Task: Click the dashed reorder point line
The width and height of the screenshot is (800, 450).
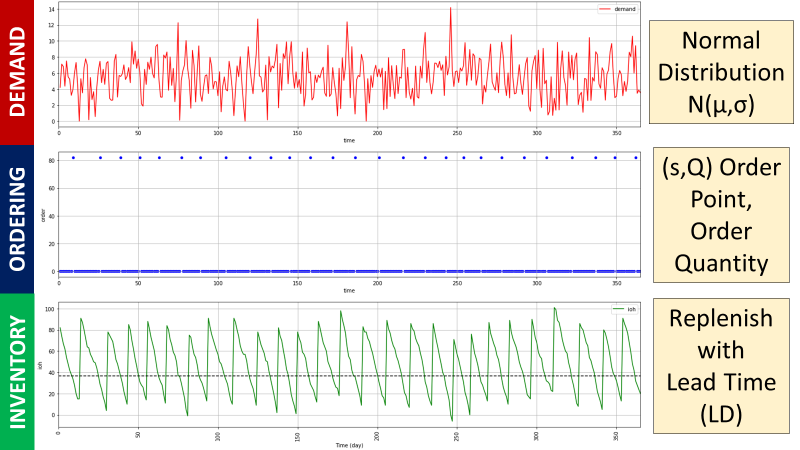Action: pos(300,376)
